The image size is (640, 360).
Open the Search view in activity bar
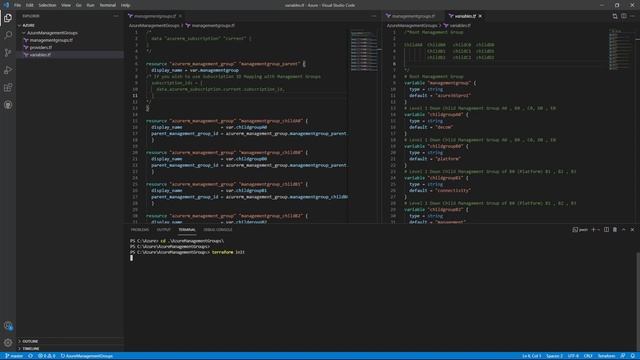tap(8, 35)
